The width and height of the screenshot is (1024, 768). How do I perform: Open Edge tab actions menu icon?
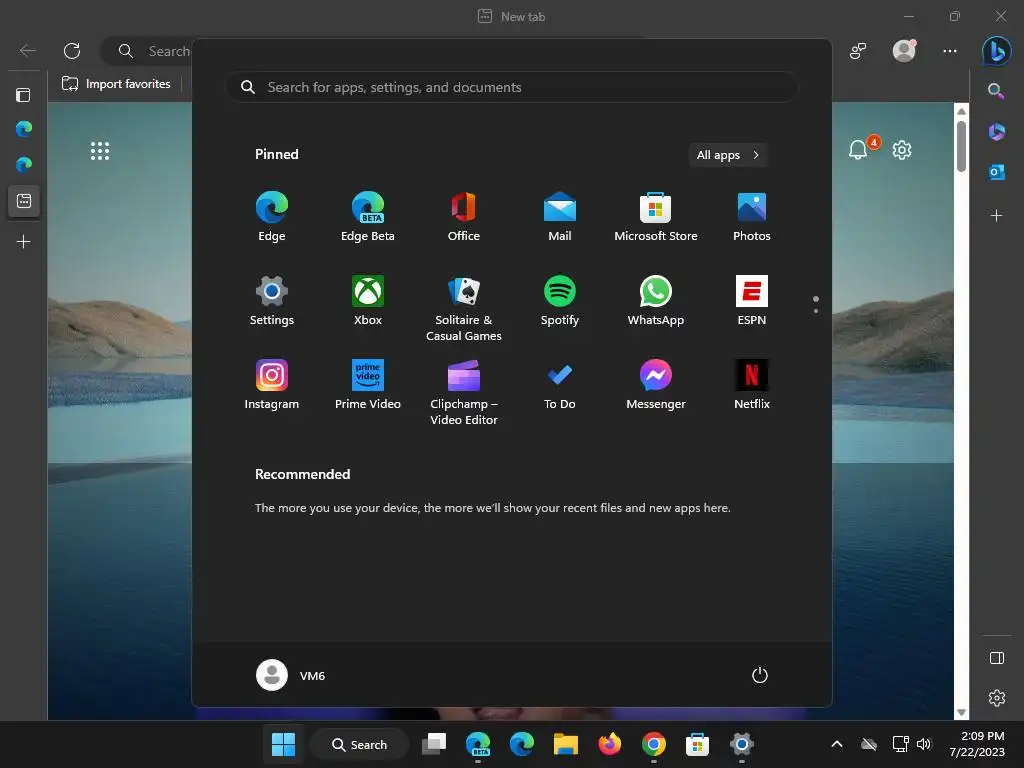[x=24, y=95]
